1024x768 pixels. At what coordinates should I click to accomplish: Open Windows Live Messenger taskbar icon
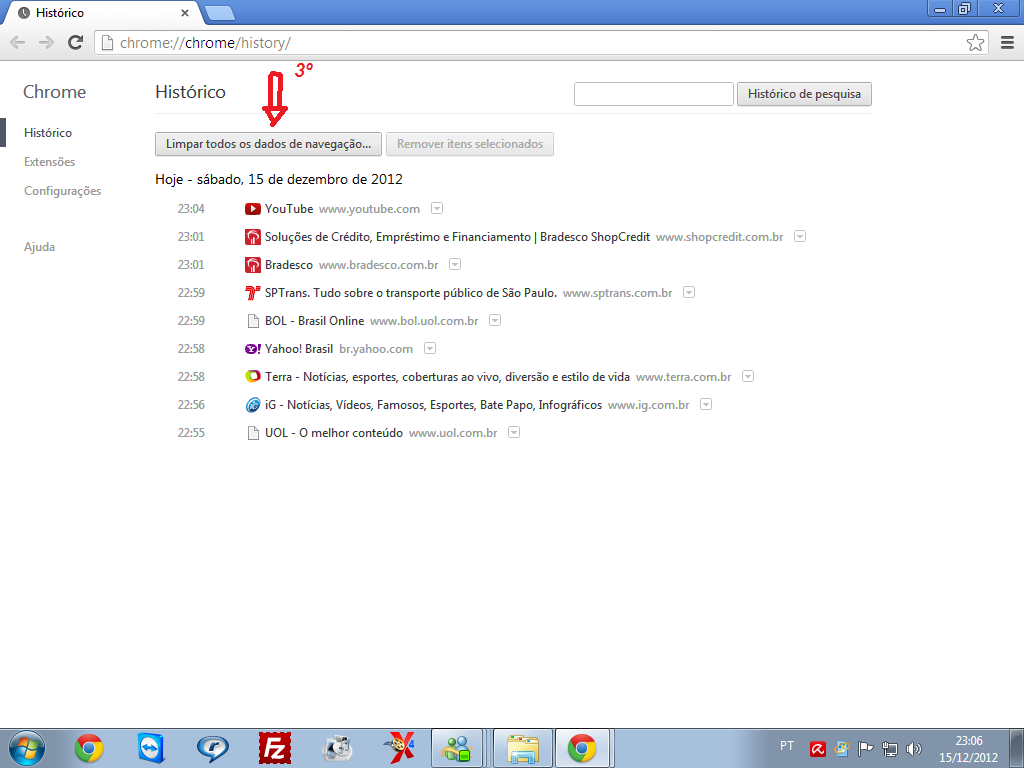pyautogui.click(x=457, y=748)
